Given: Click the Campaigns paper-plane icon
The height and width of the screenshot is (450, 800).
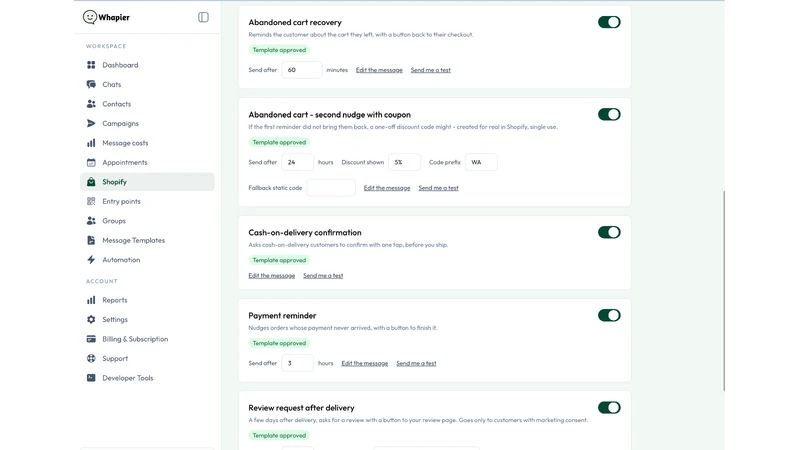Looking at the screenshot, I should [91, 123].
